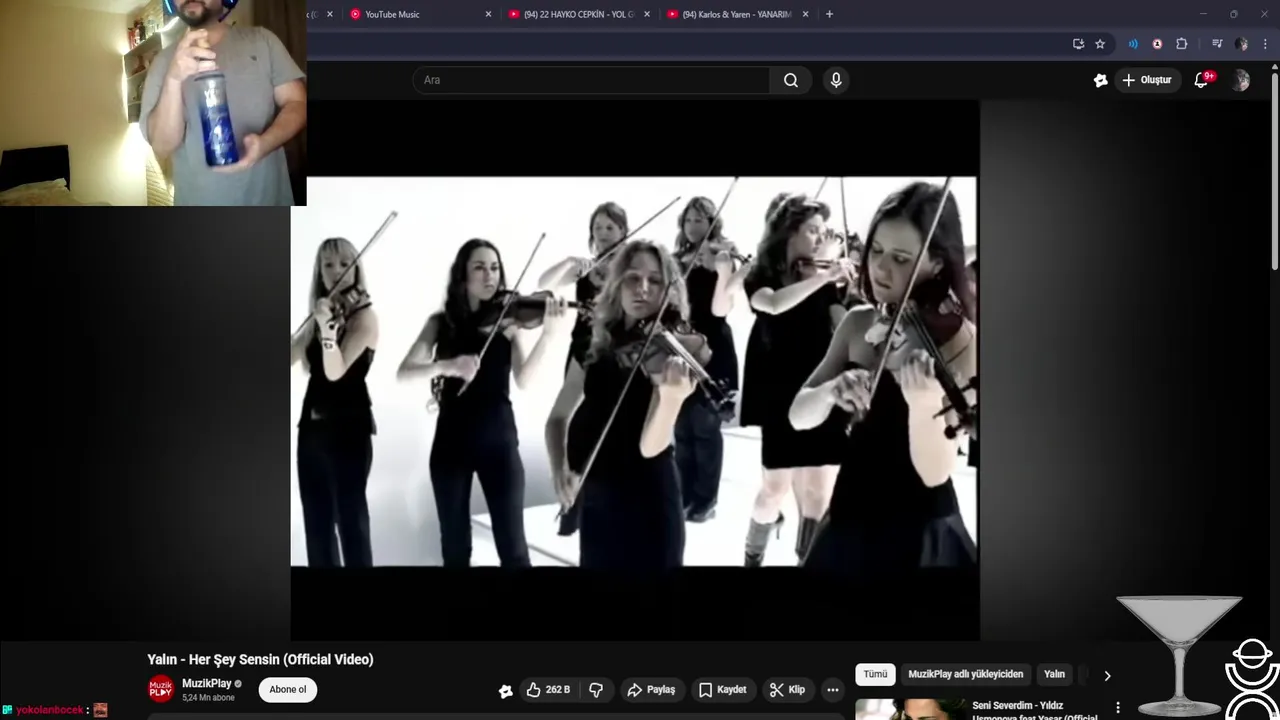Screen dimensions: 1280x720
Task: Subscribe with Abone ol button
Action: click(288, 689)
